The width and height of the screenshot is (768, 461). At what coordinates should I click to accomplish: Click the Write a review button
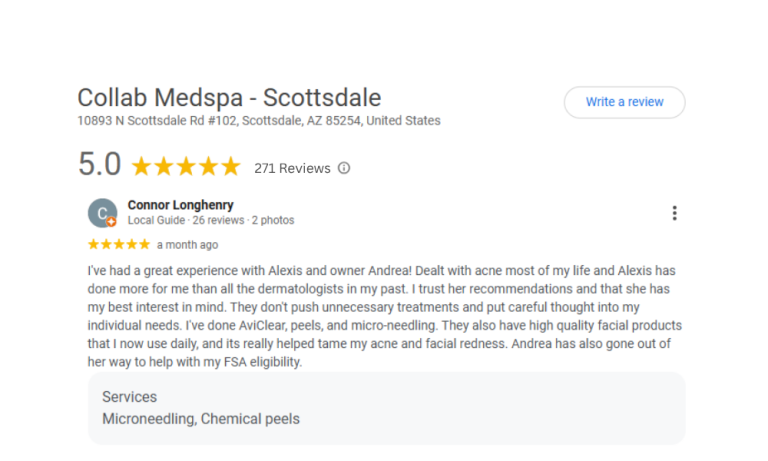coord(624,102)
